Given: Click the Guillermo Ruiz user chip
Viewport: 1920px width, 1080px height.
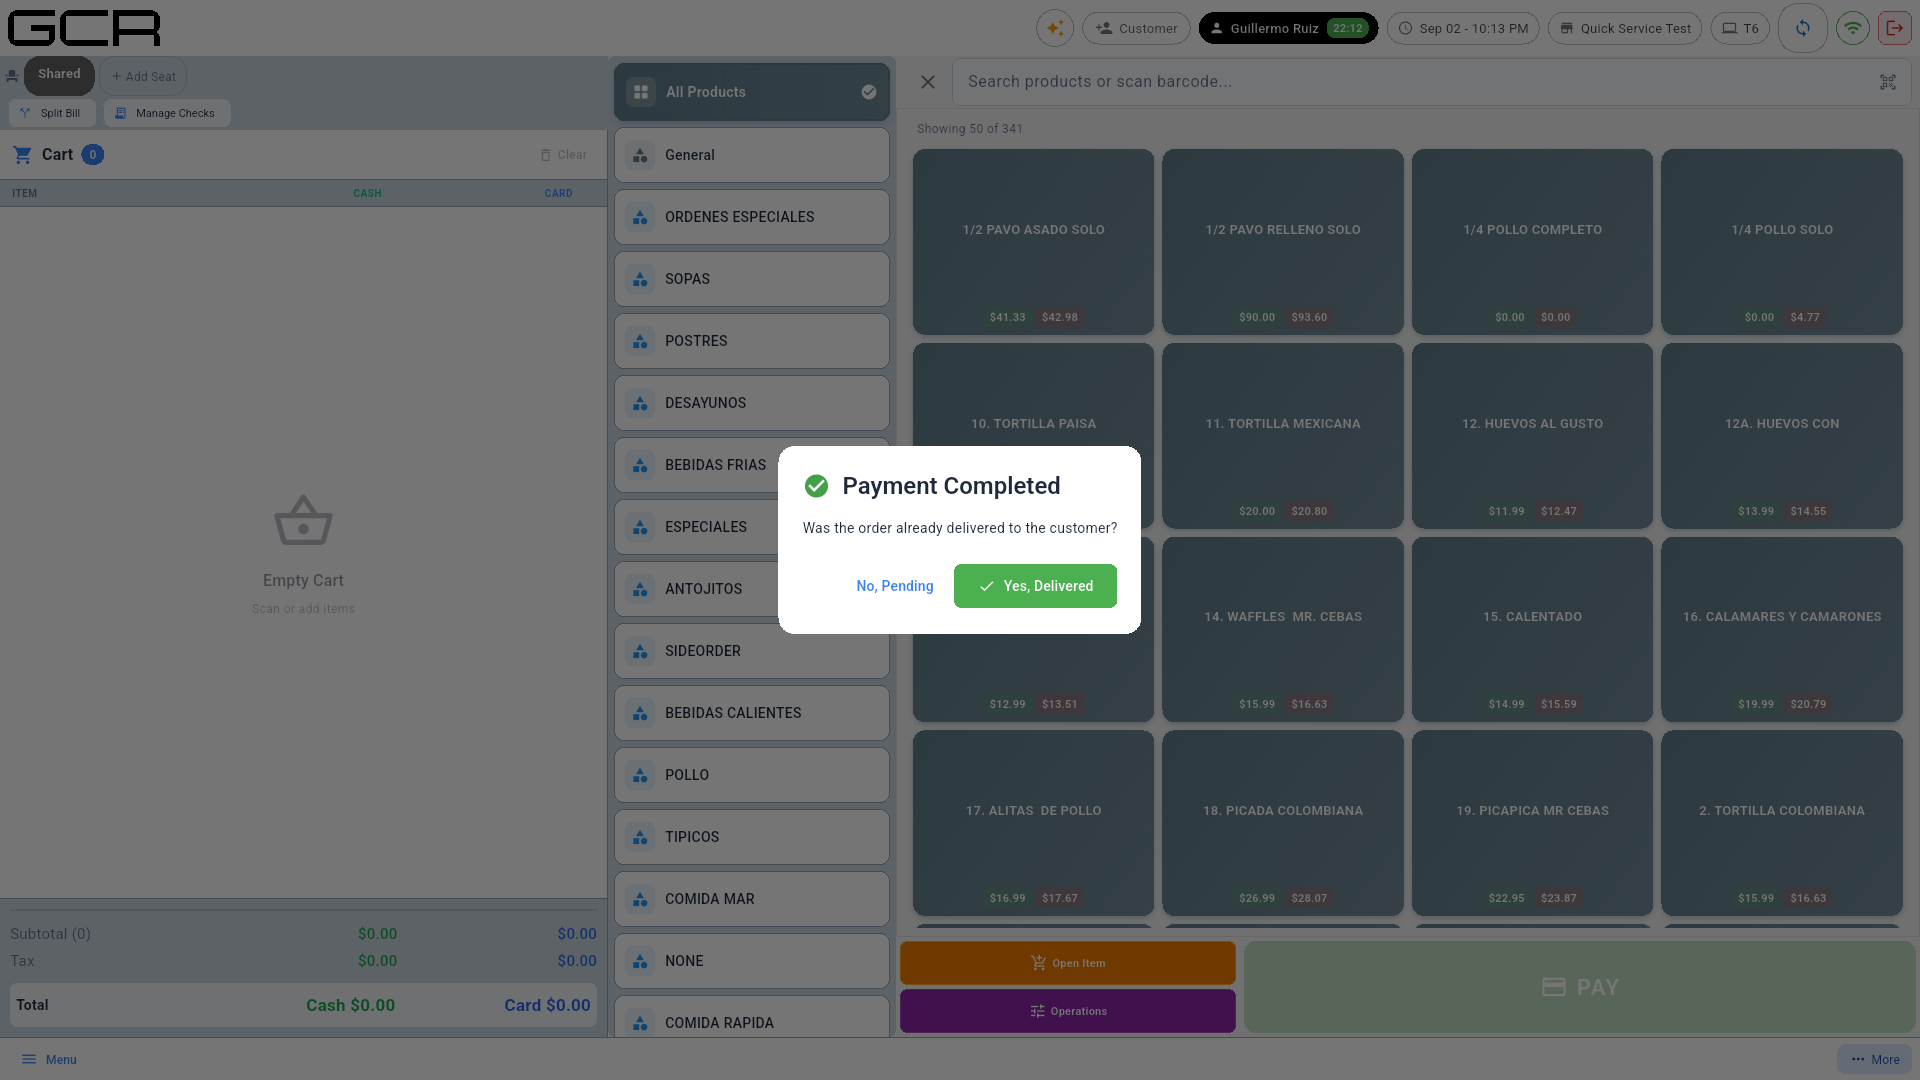Looking at the screenshot, I should [1288, 28].
